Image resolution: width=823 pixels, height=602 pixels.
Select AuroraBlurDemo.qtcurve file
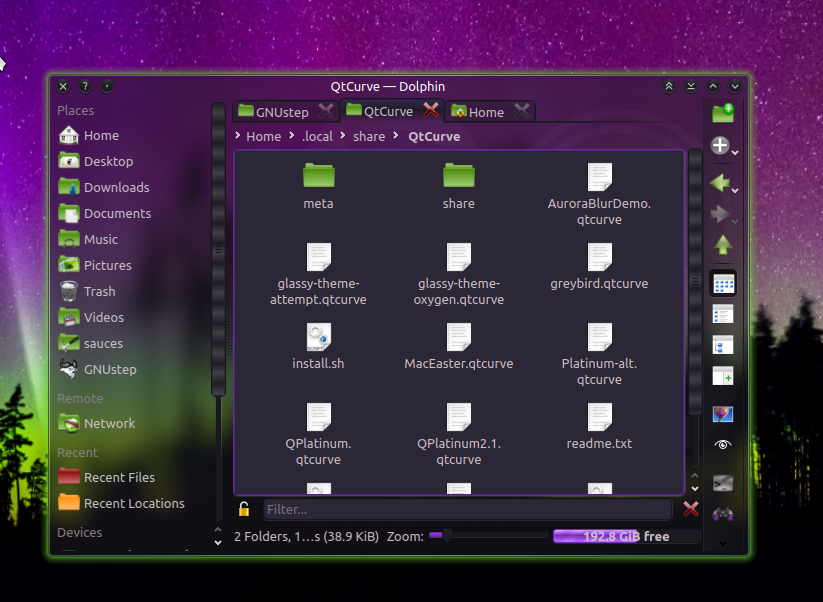(599, 194)
